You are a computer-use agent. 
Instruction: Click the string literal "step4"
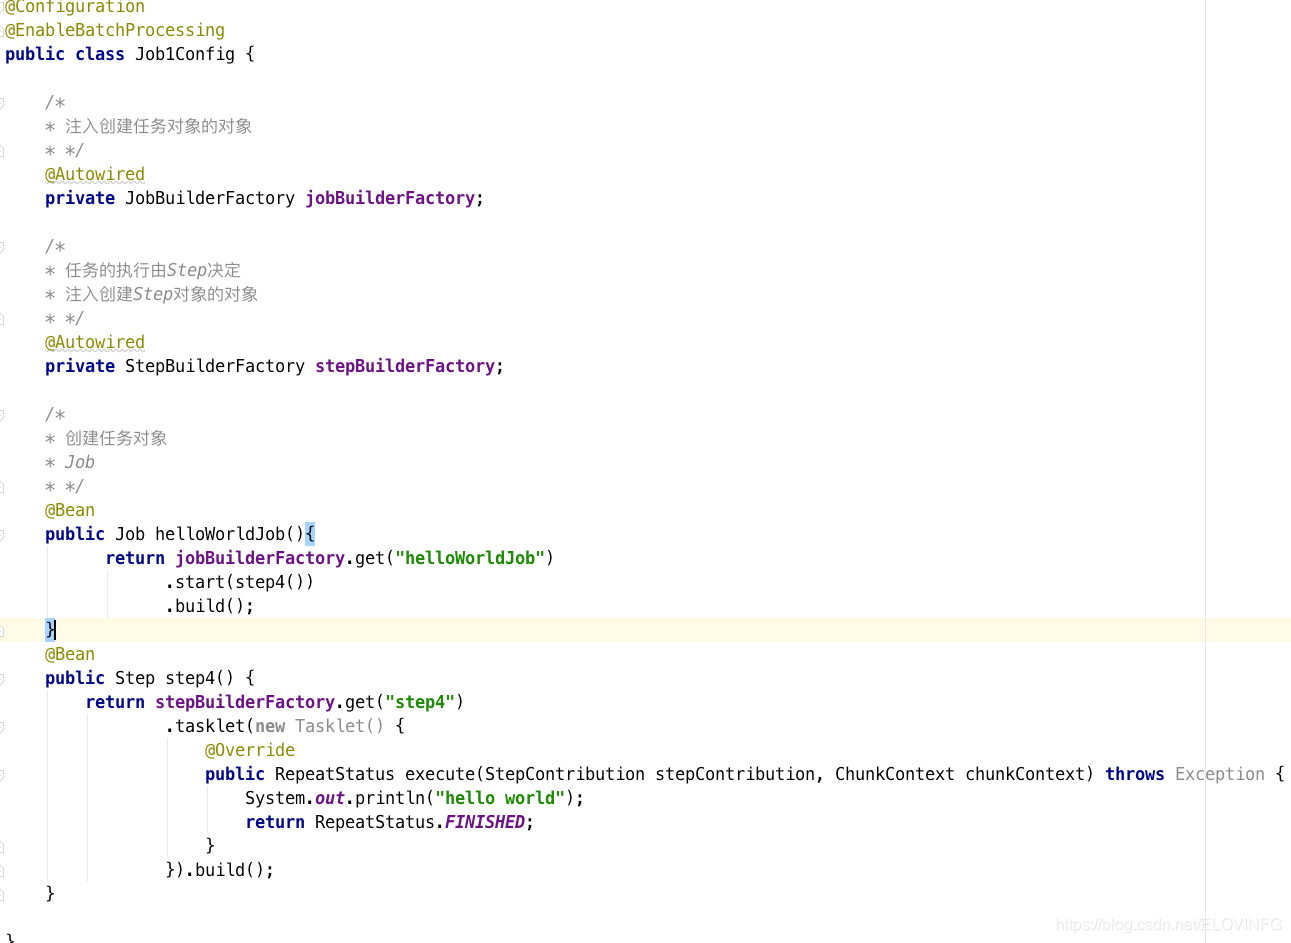pos(420,702)
